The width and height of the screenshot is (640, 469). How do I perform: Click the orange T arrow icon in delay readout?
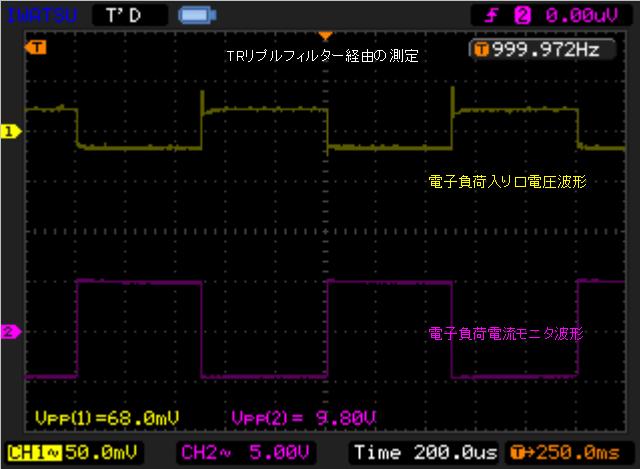pyautogui.click(x=523, y=452)
